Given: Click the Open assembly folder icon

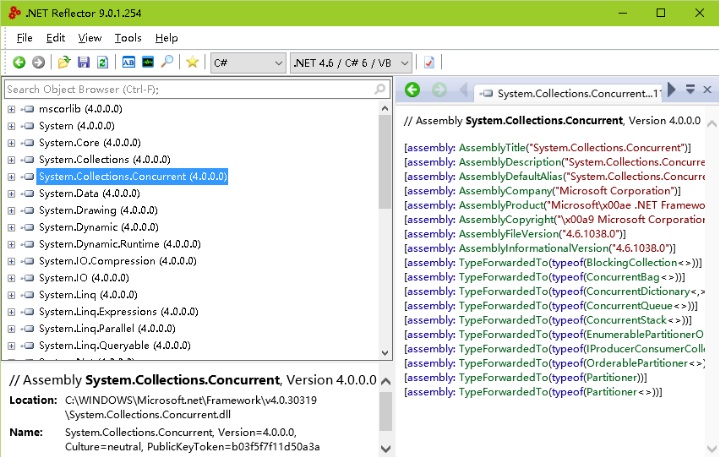Looking at the screenshot, I should click(x=64, y=62).
